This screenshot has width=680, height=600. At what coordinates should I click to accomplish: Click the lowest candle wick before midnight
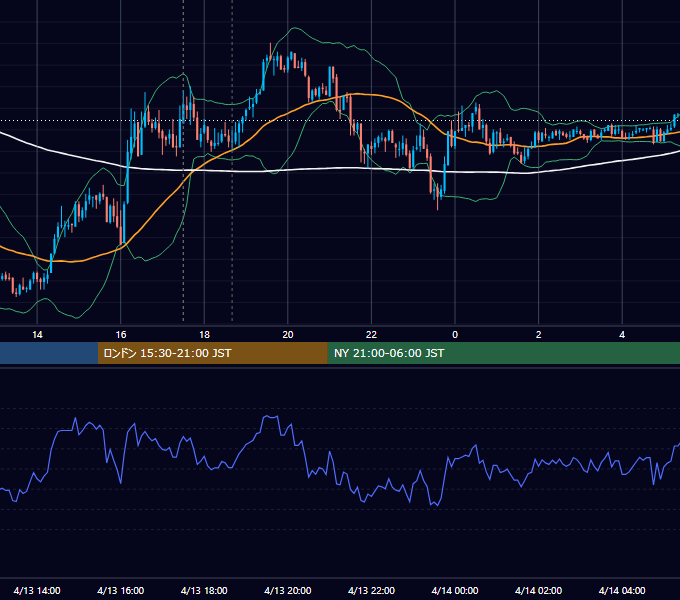[438, 197]
